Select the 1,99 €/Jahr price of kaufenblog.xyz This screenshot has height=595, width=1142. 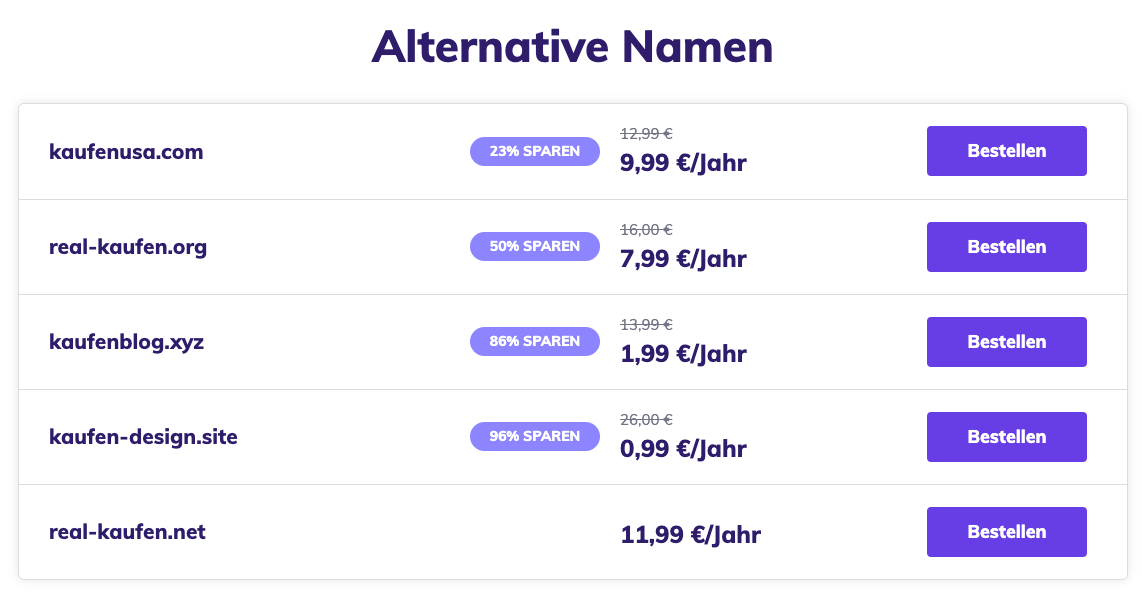click(x=682, y=353)
